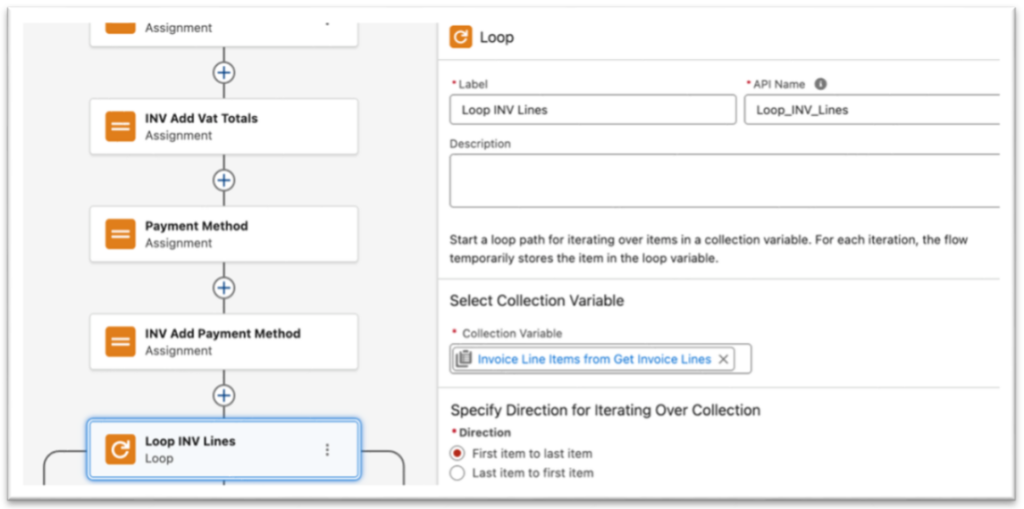The width and height of the screenshot is (1024, 509).
Task: Add element above Loop INV Lines node
Action: (x=224, y=395)
